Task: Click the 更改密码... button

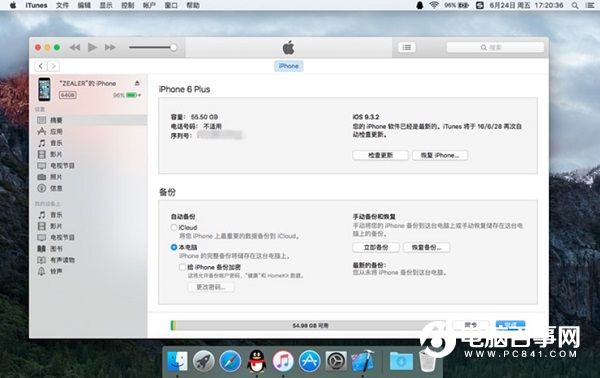Action: click(x=211, y=287)
